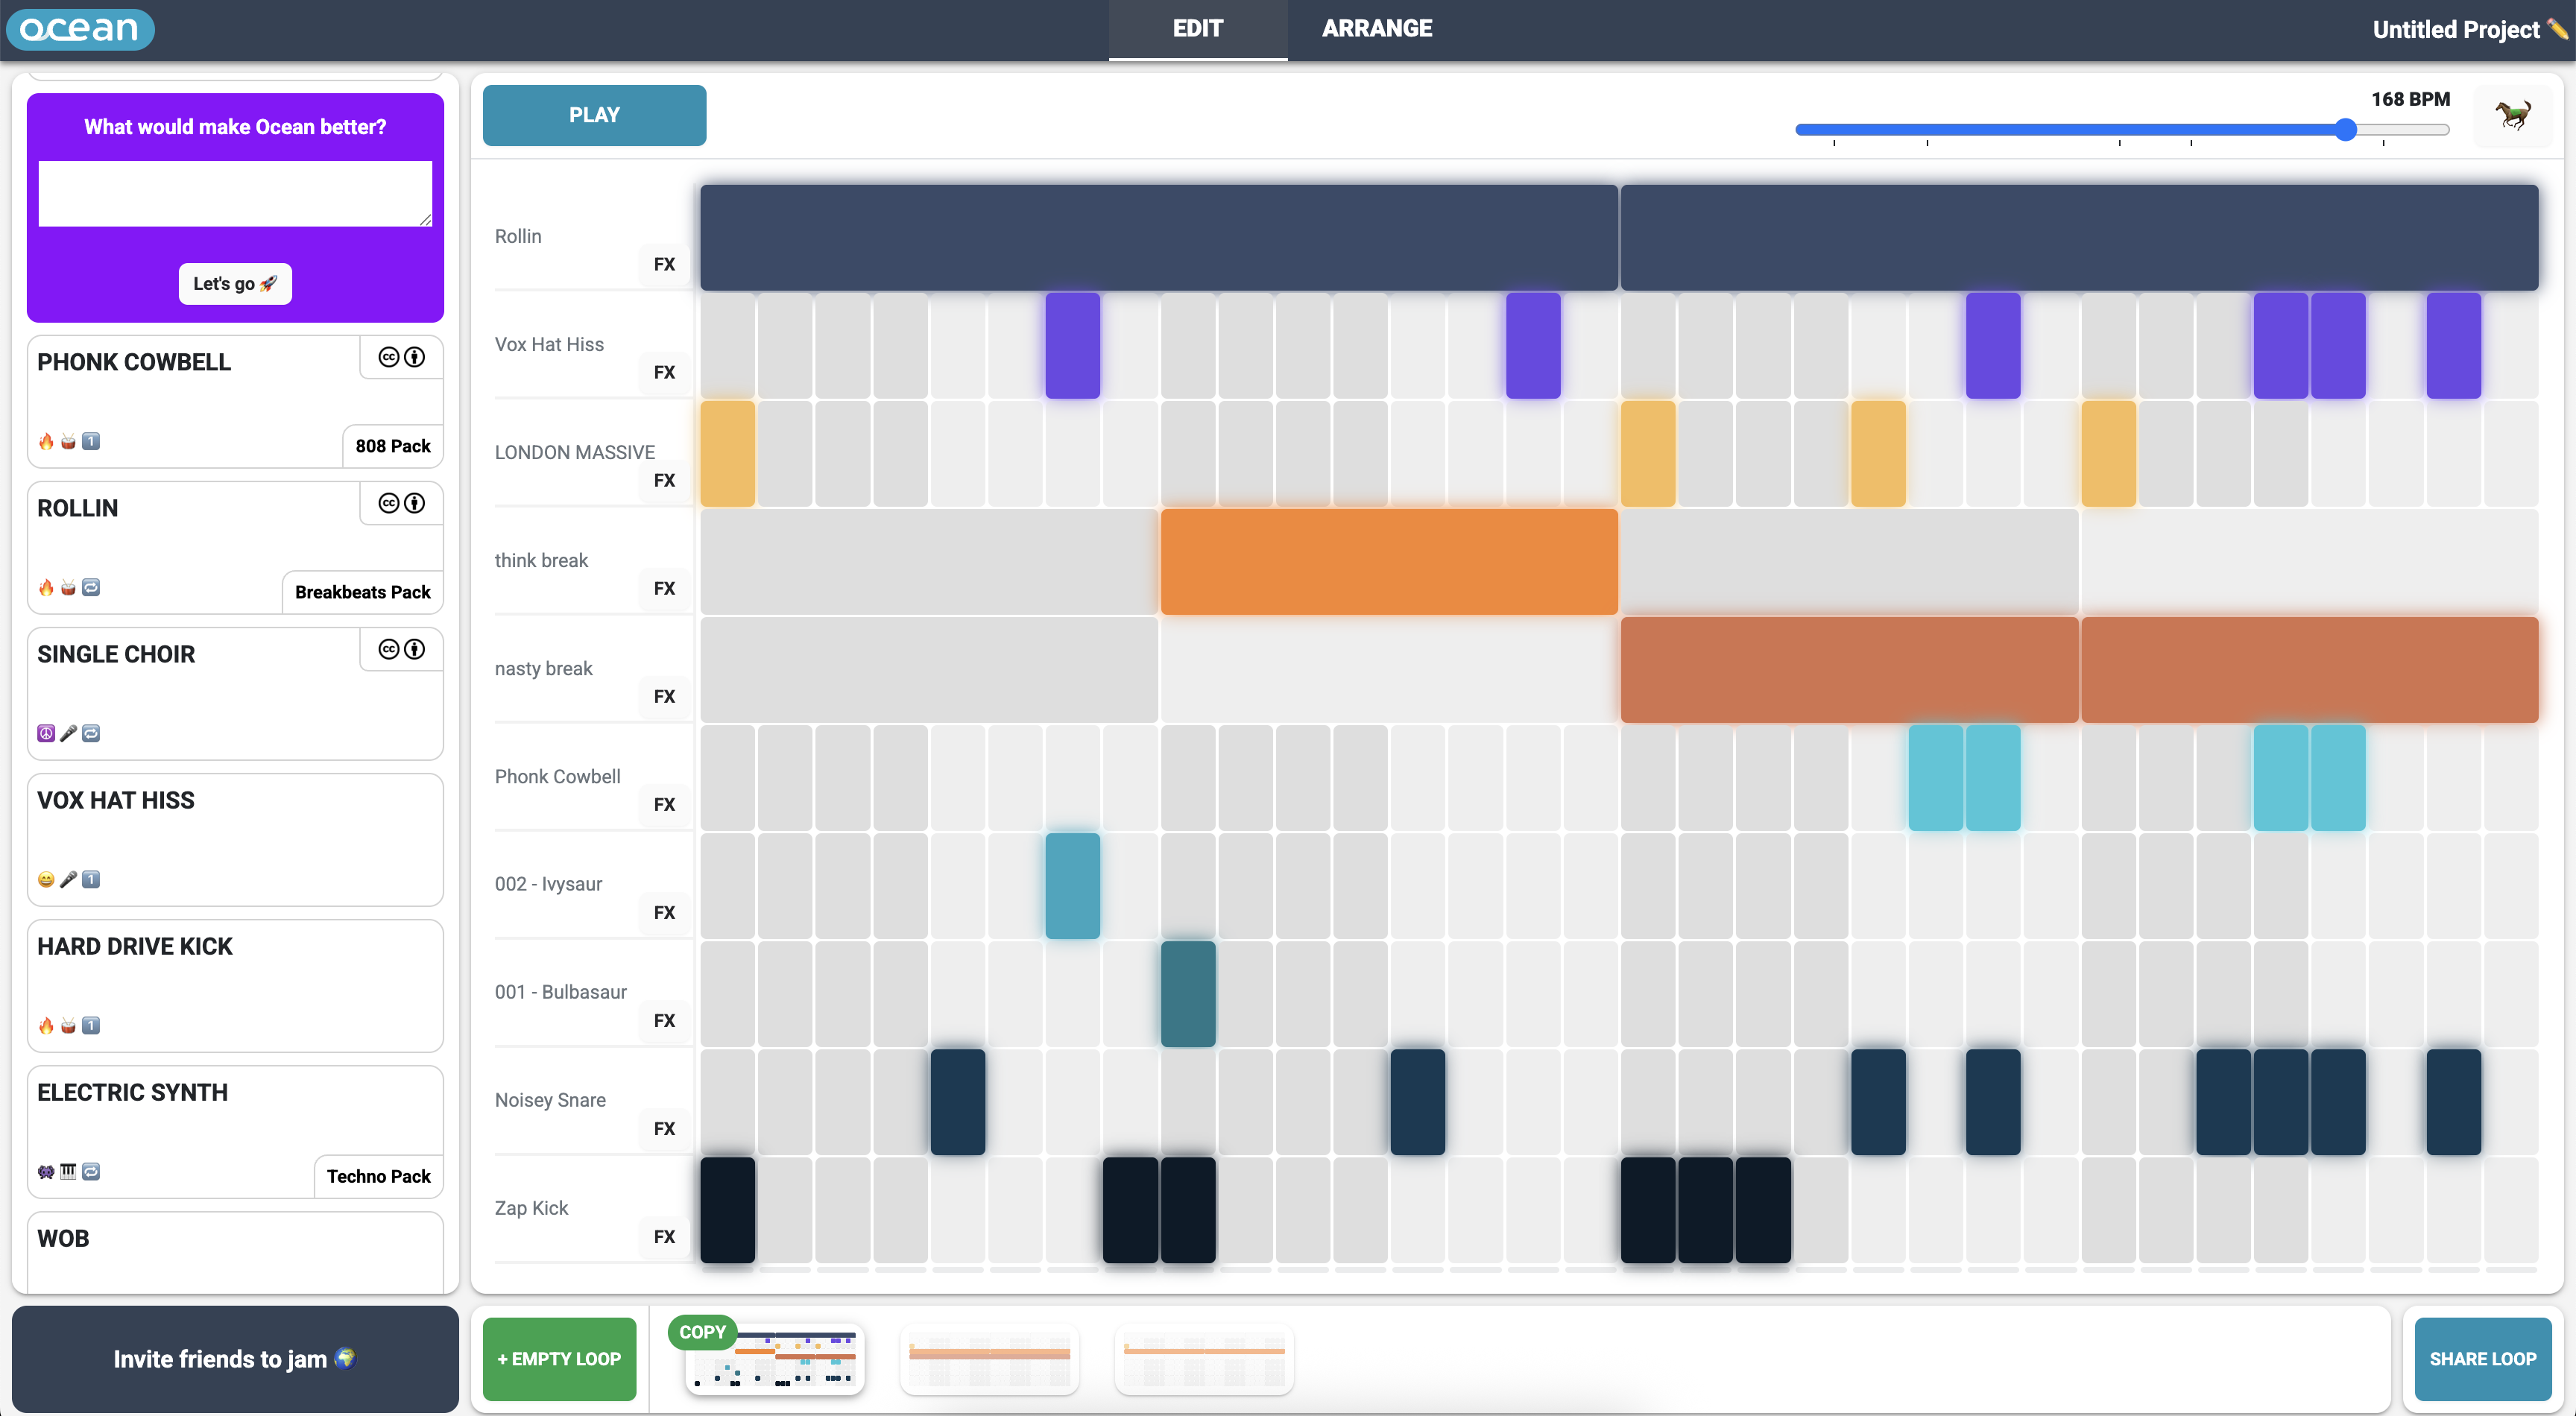Click the feedback text input box
The width and height of the screenshot is (2576, 1416).
pos(235,193)
